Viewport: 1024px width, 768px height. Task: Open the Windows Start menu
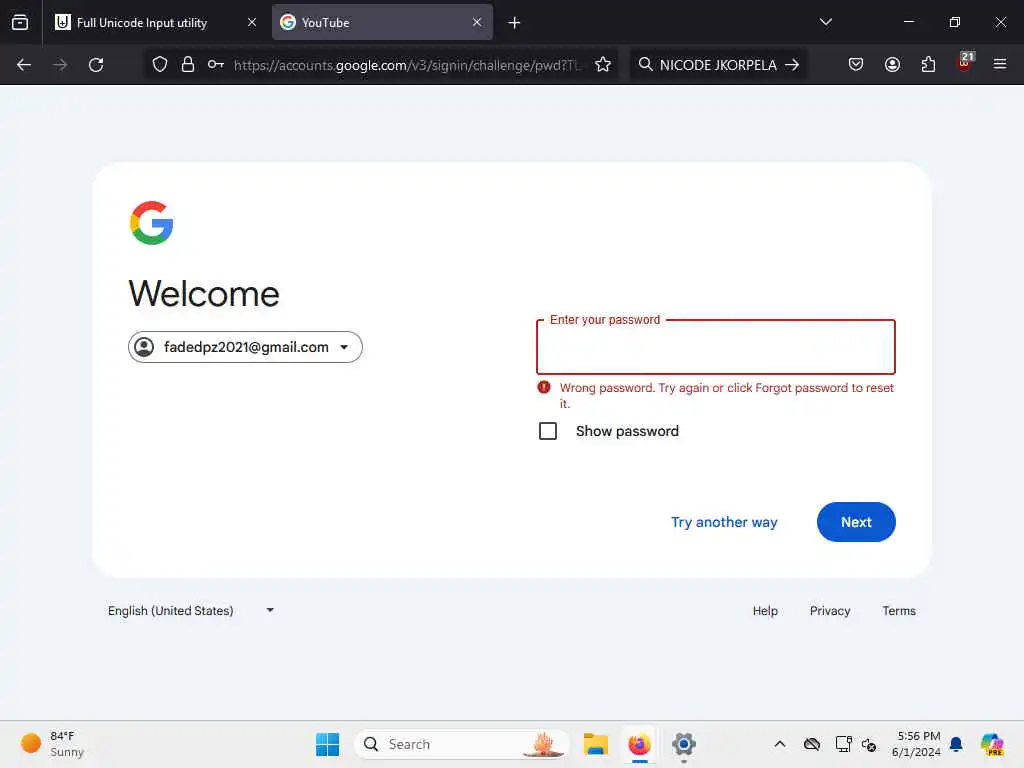click(x=327, y=744)
